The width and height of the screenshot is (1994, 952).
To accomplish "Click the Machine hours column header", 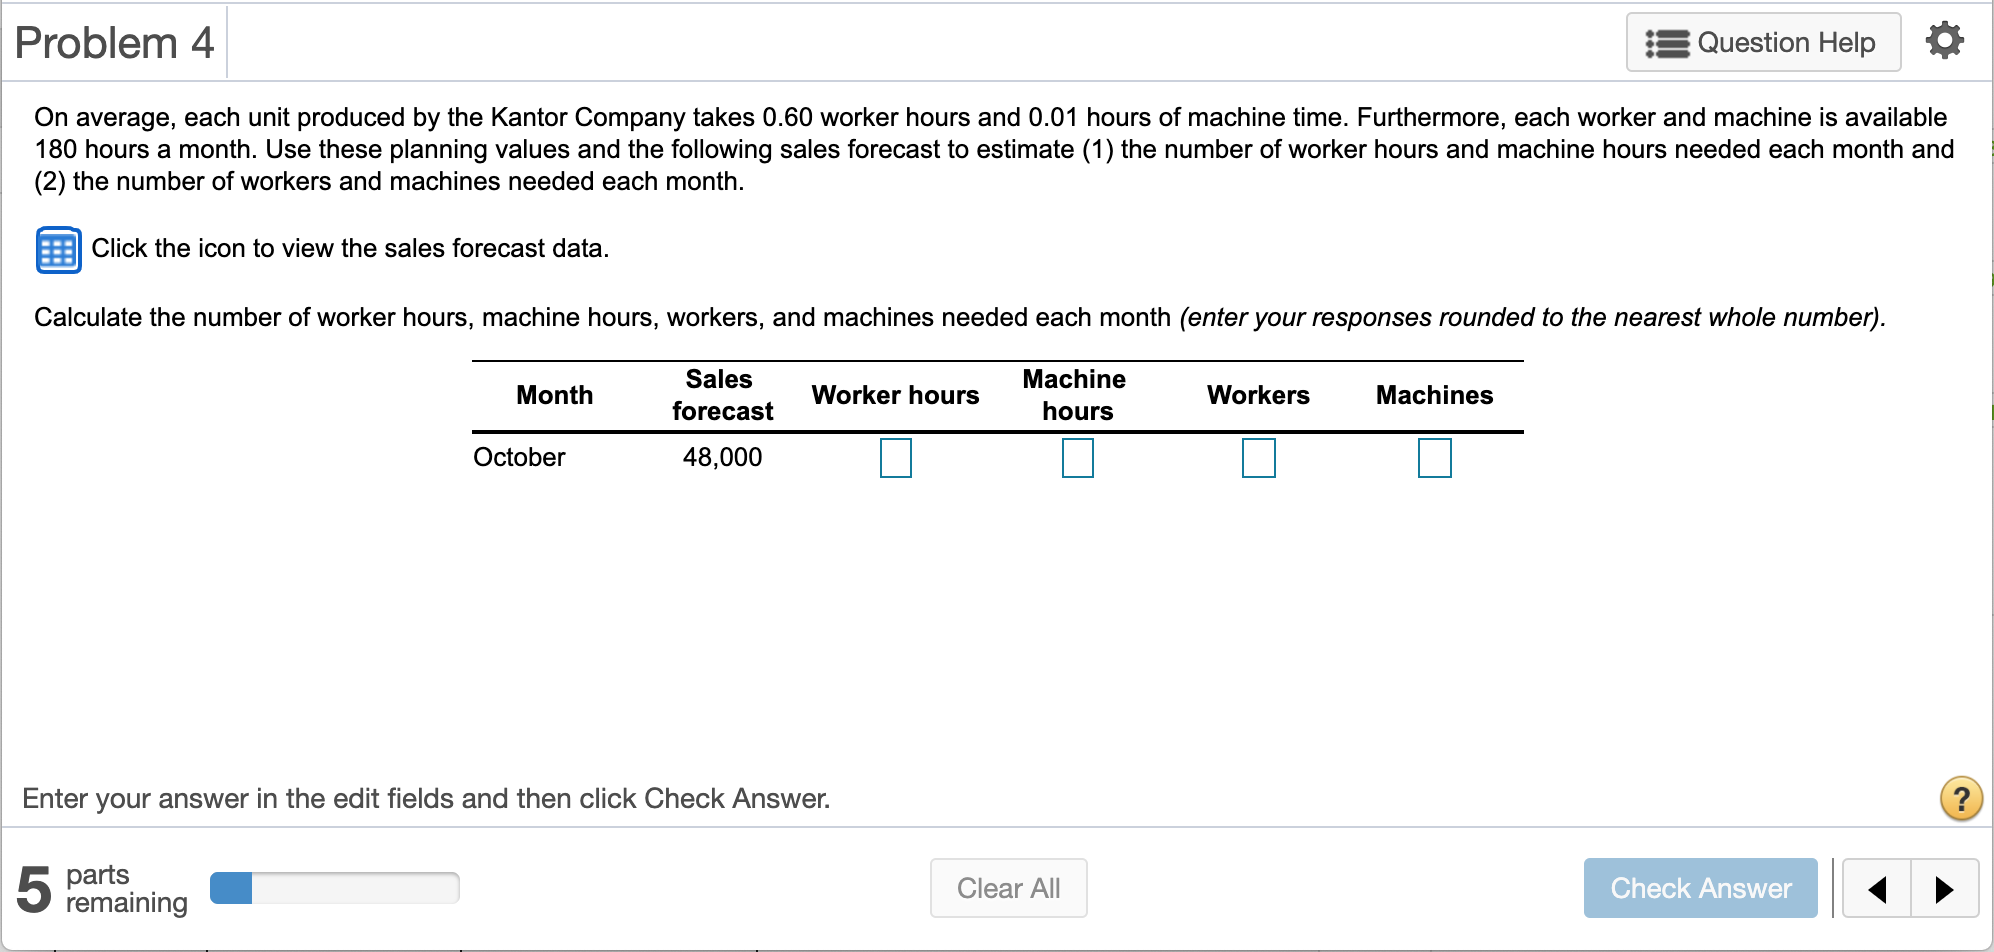I will tap(1074, 395).
